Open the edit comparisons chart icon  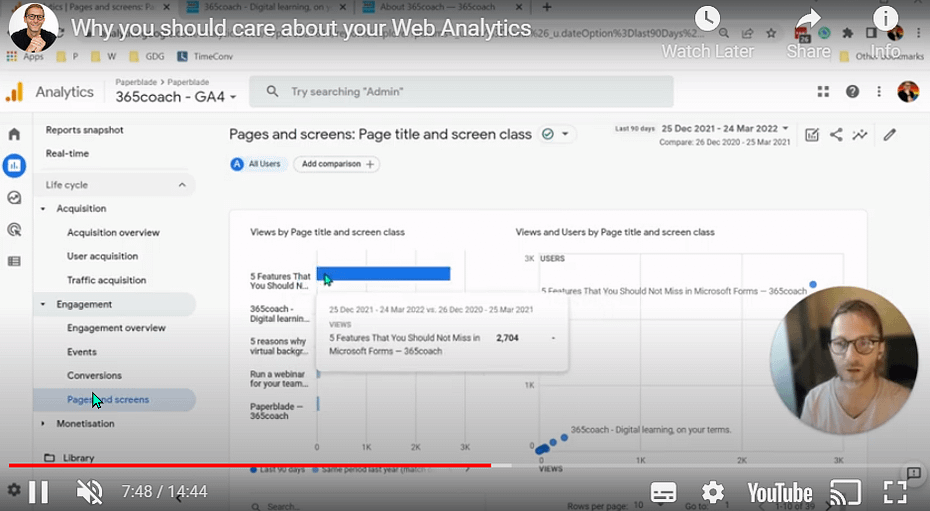[x=812, y=135]
